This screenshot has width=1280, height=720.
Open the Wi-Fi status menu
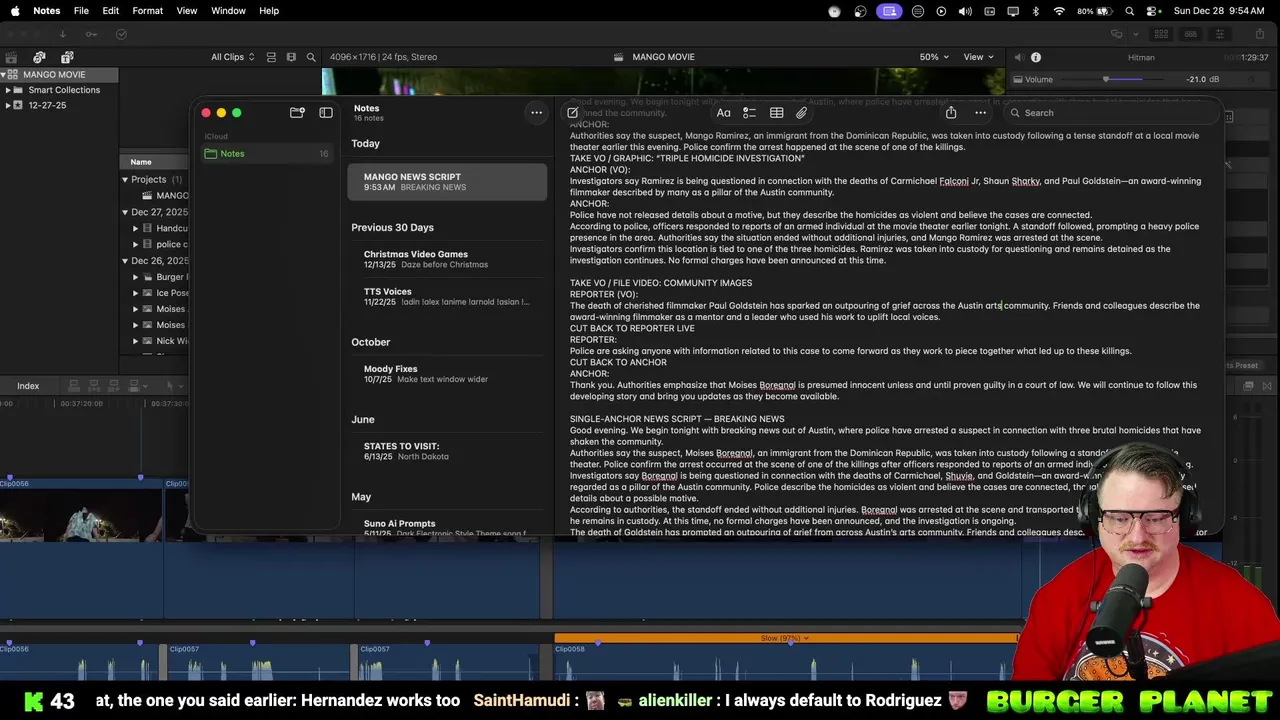1059,11
